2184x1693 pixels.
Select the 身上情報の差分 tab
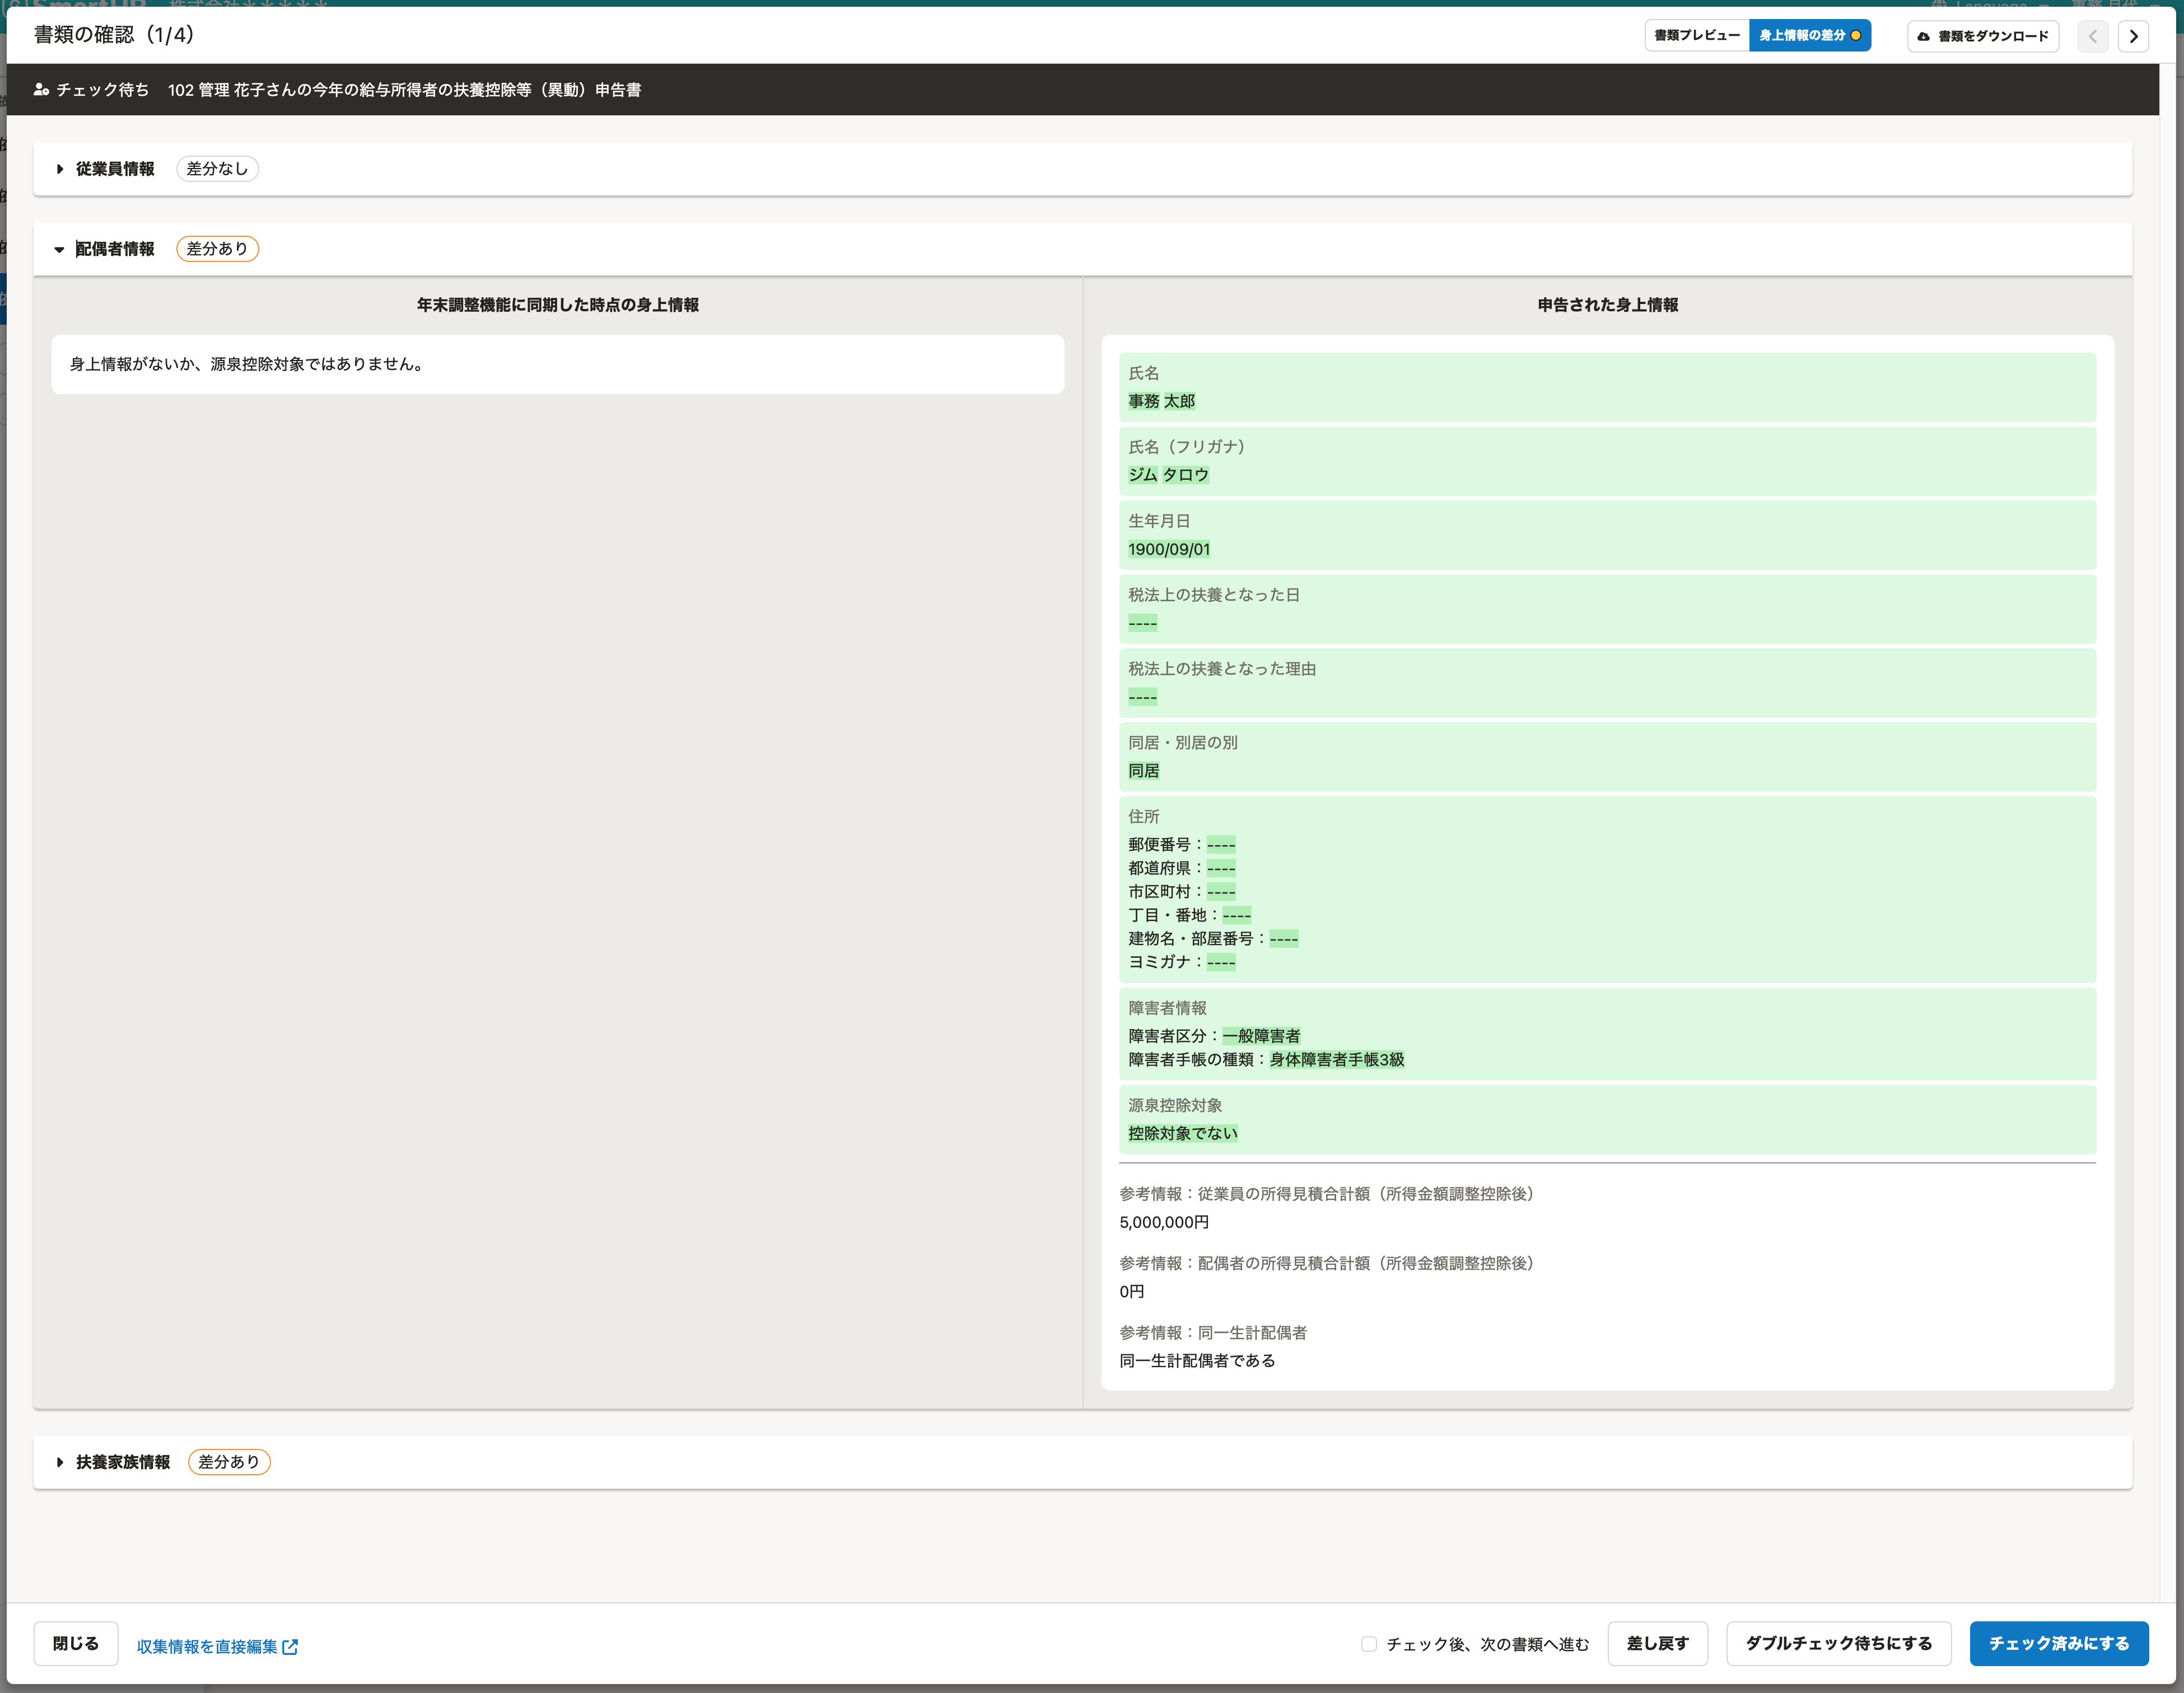pyautogui.click(x=1802, y=36)
